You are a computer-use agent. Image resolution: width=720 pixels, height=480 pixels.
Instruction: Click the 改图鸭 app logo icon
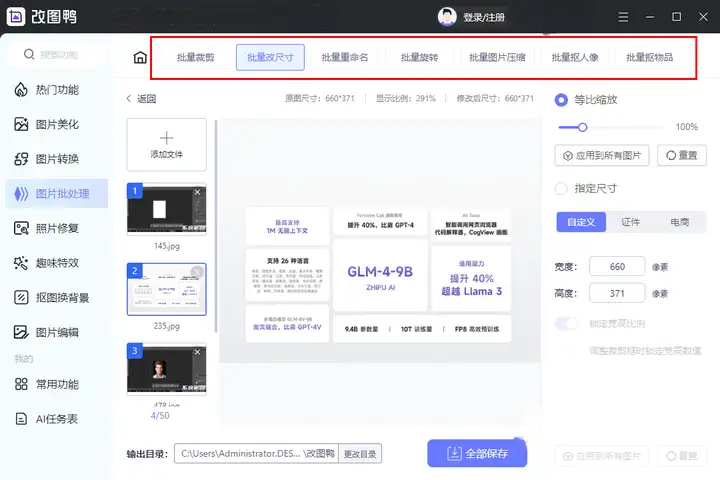coord(16,17)
